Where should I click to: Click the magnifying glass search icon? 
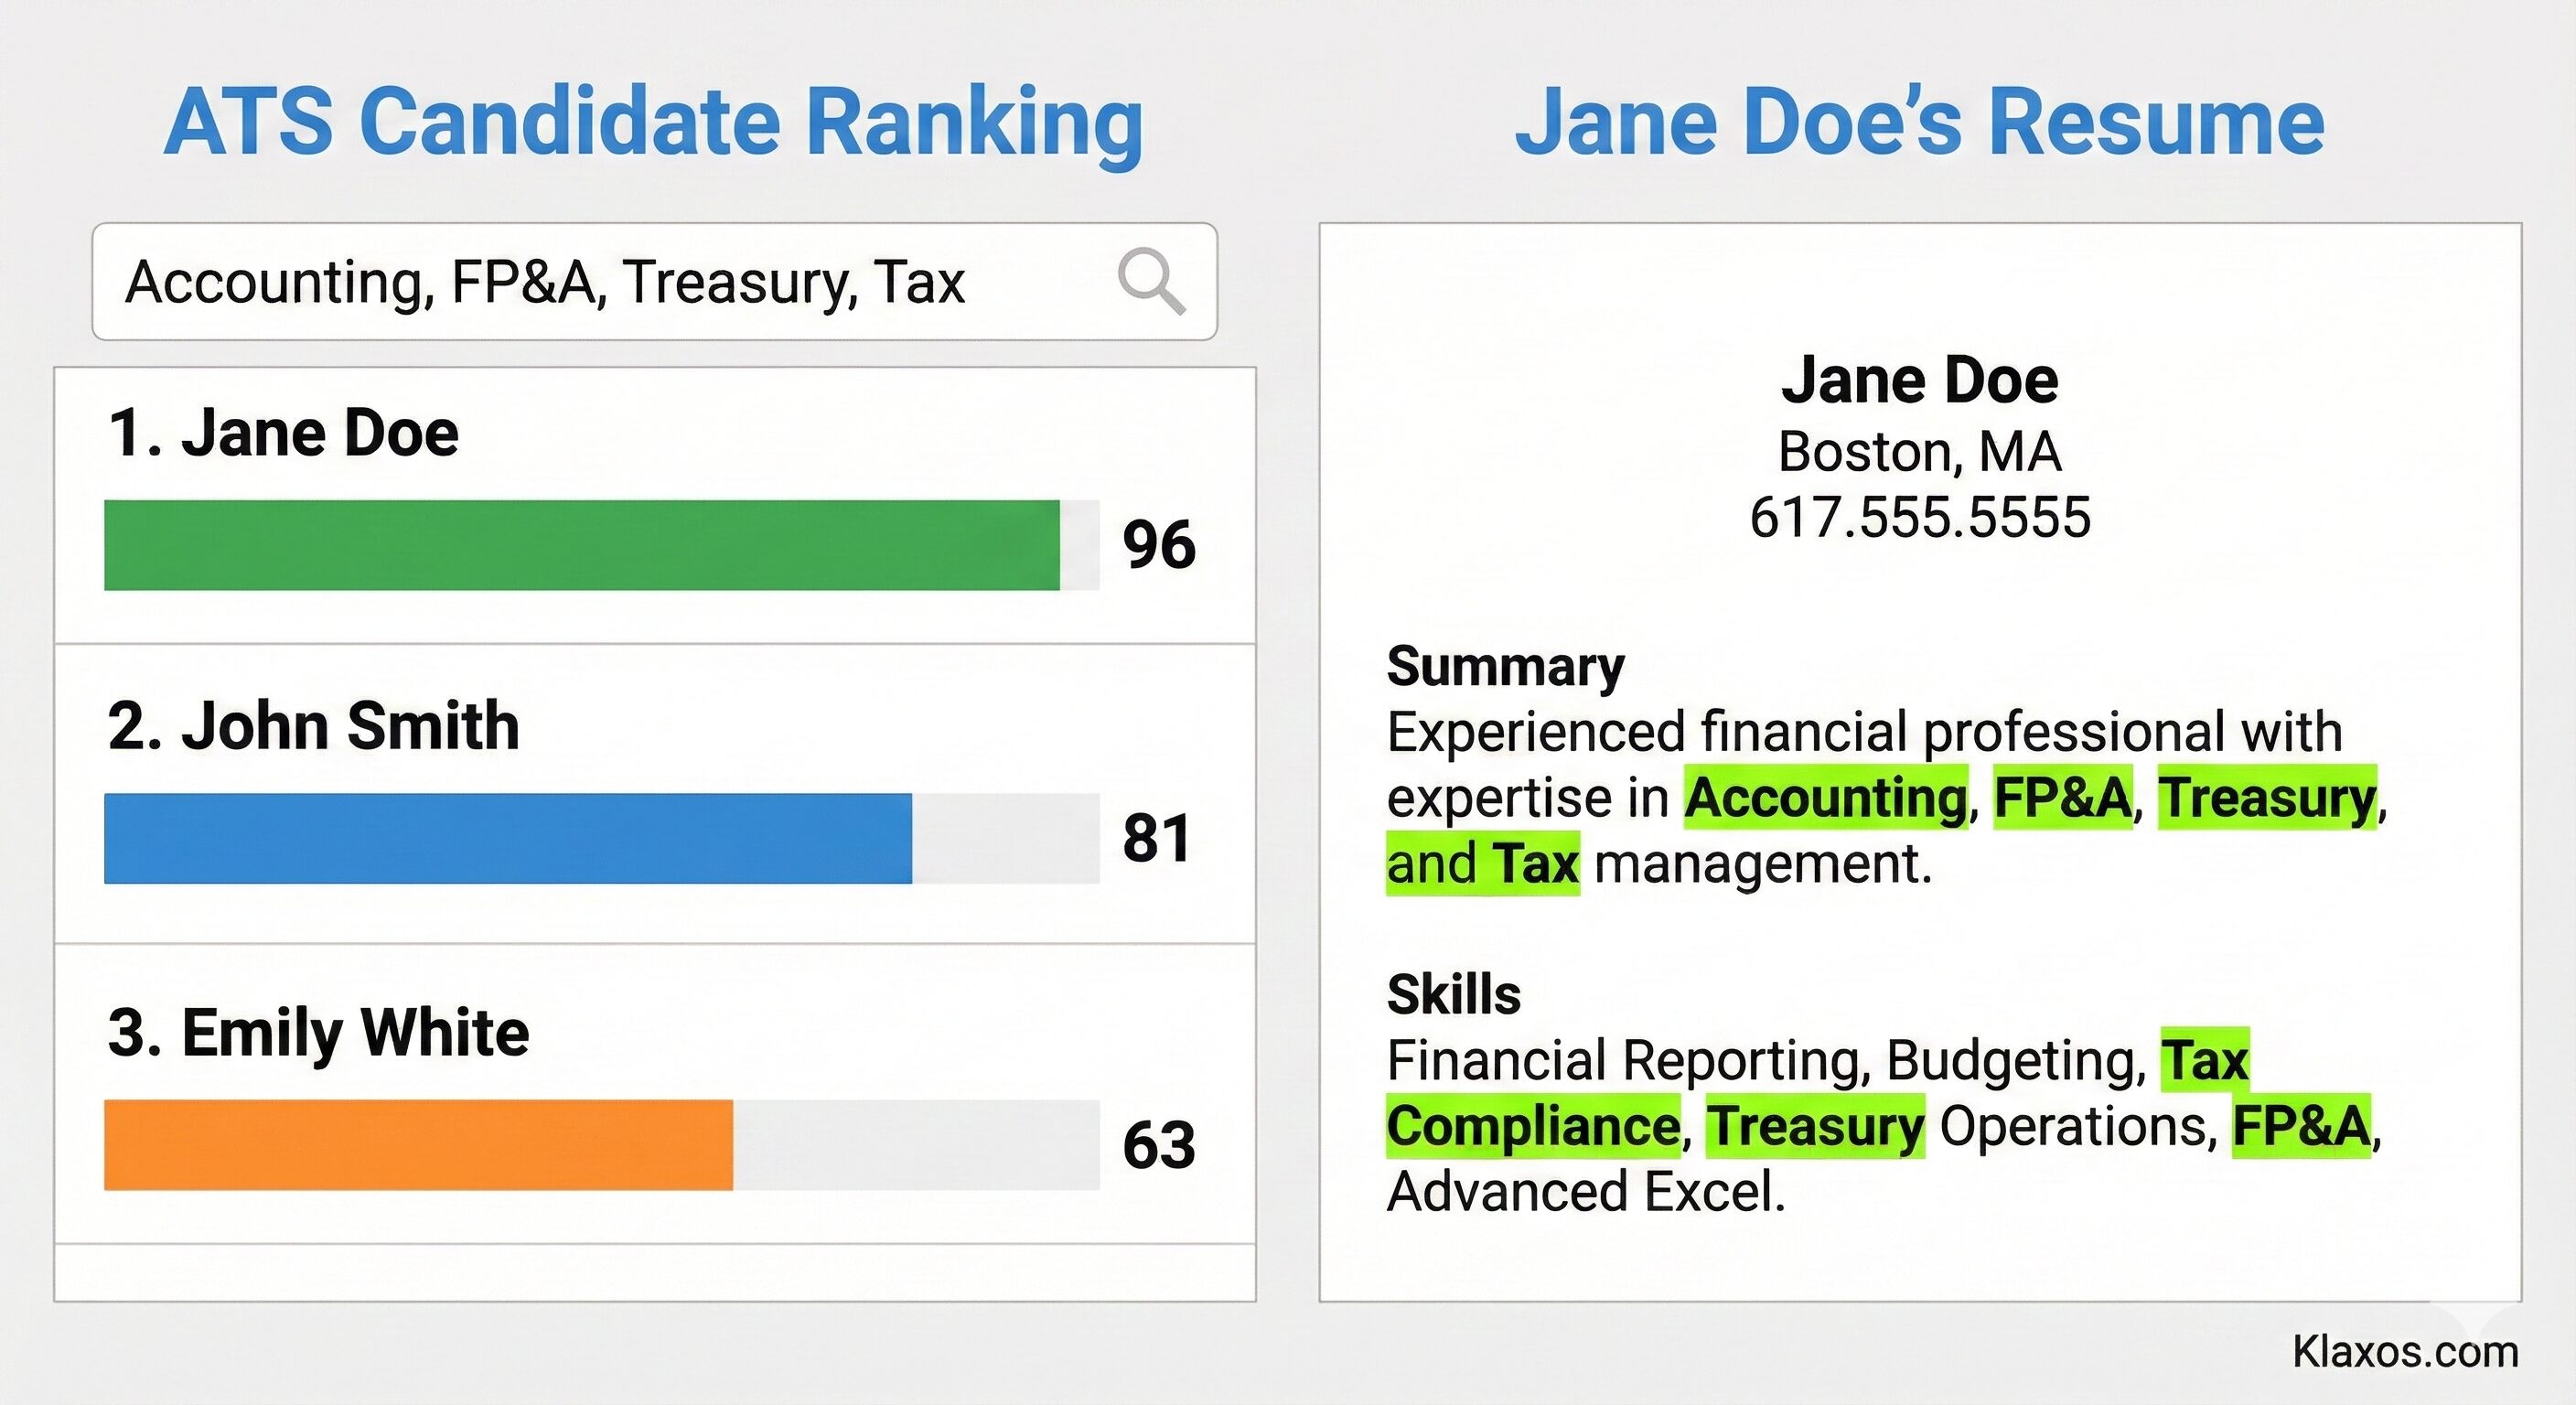(1151, 281)
